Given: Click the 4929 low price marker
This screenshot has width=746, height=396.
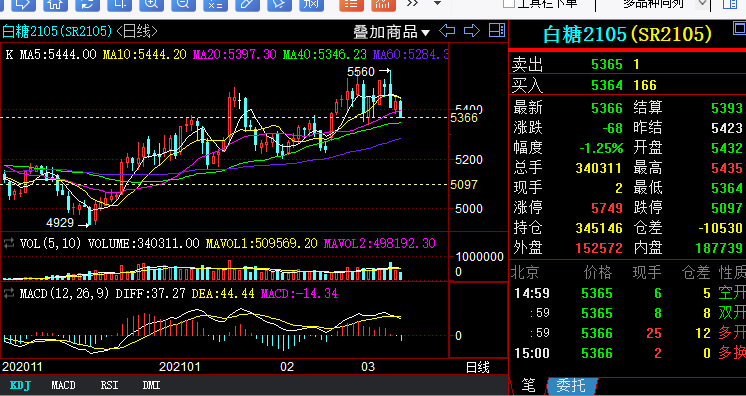Looking at the screenshot, I should (60, 222).
